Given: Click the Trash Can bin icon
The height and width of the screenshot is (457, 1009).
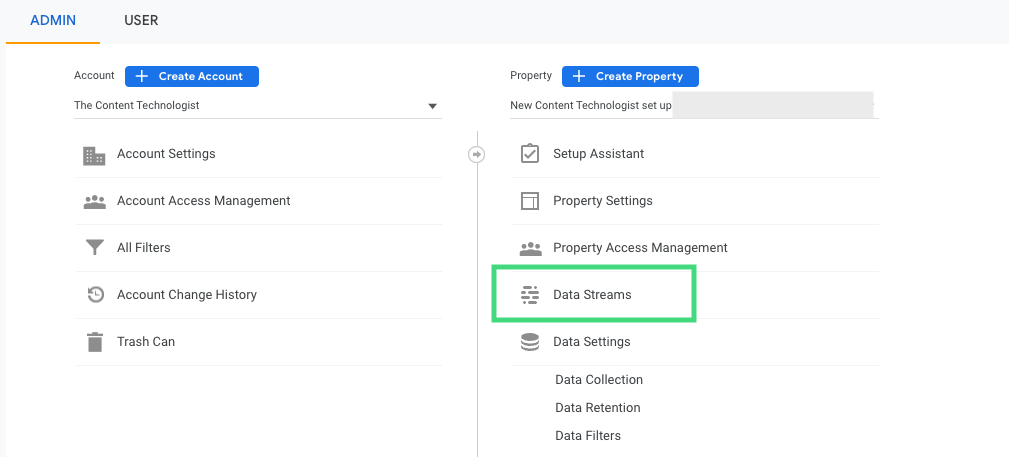Looking at the screenshot, I should 95,342.
